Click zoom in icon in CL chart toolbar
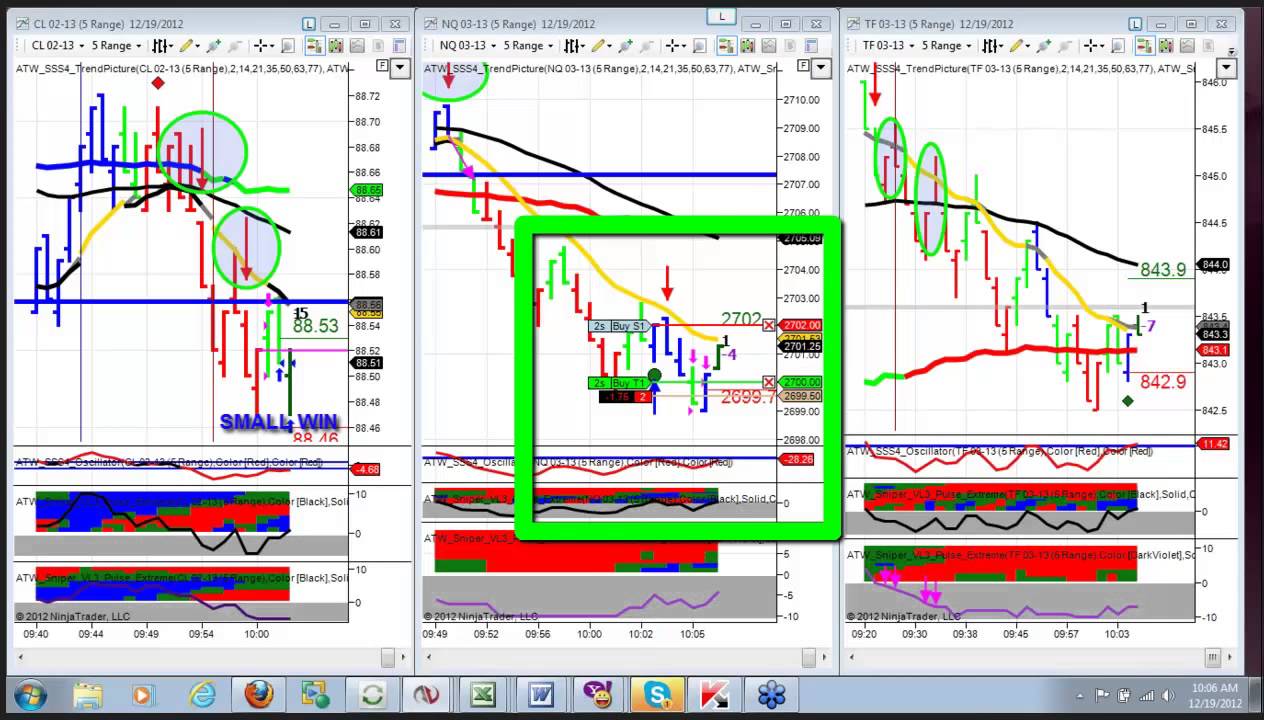 [x=213, y=45]
